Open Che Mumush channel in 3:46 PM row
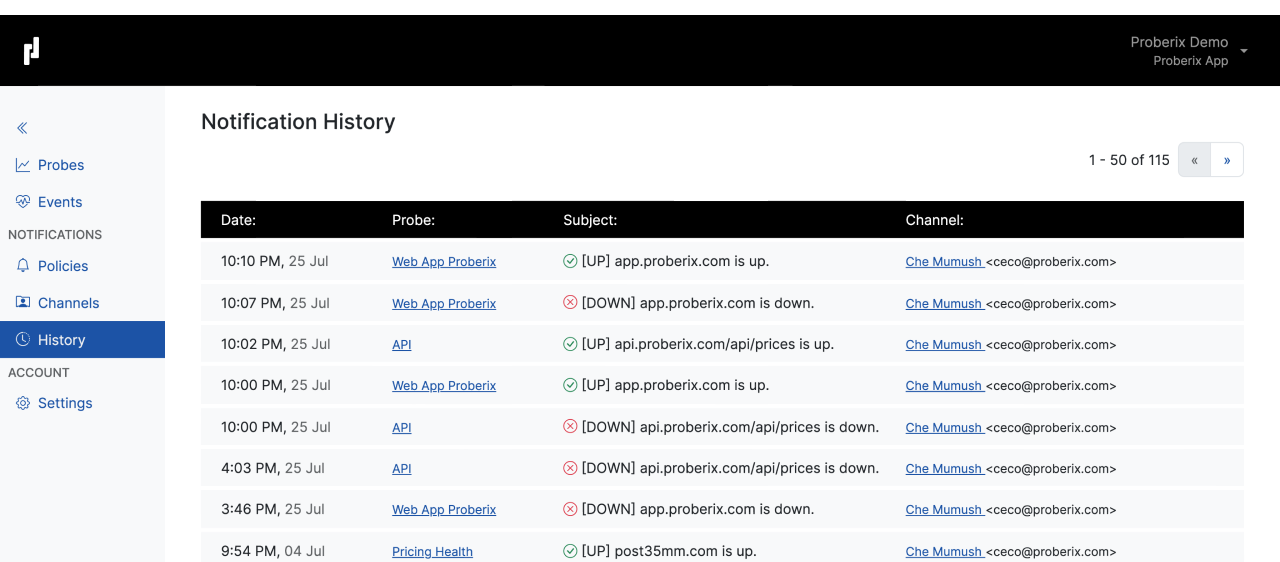Screen dimensions: 1280x562 point(944,510)
